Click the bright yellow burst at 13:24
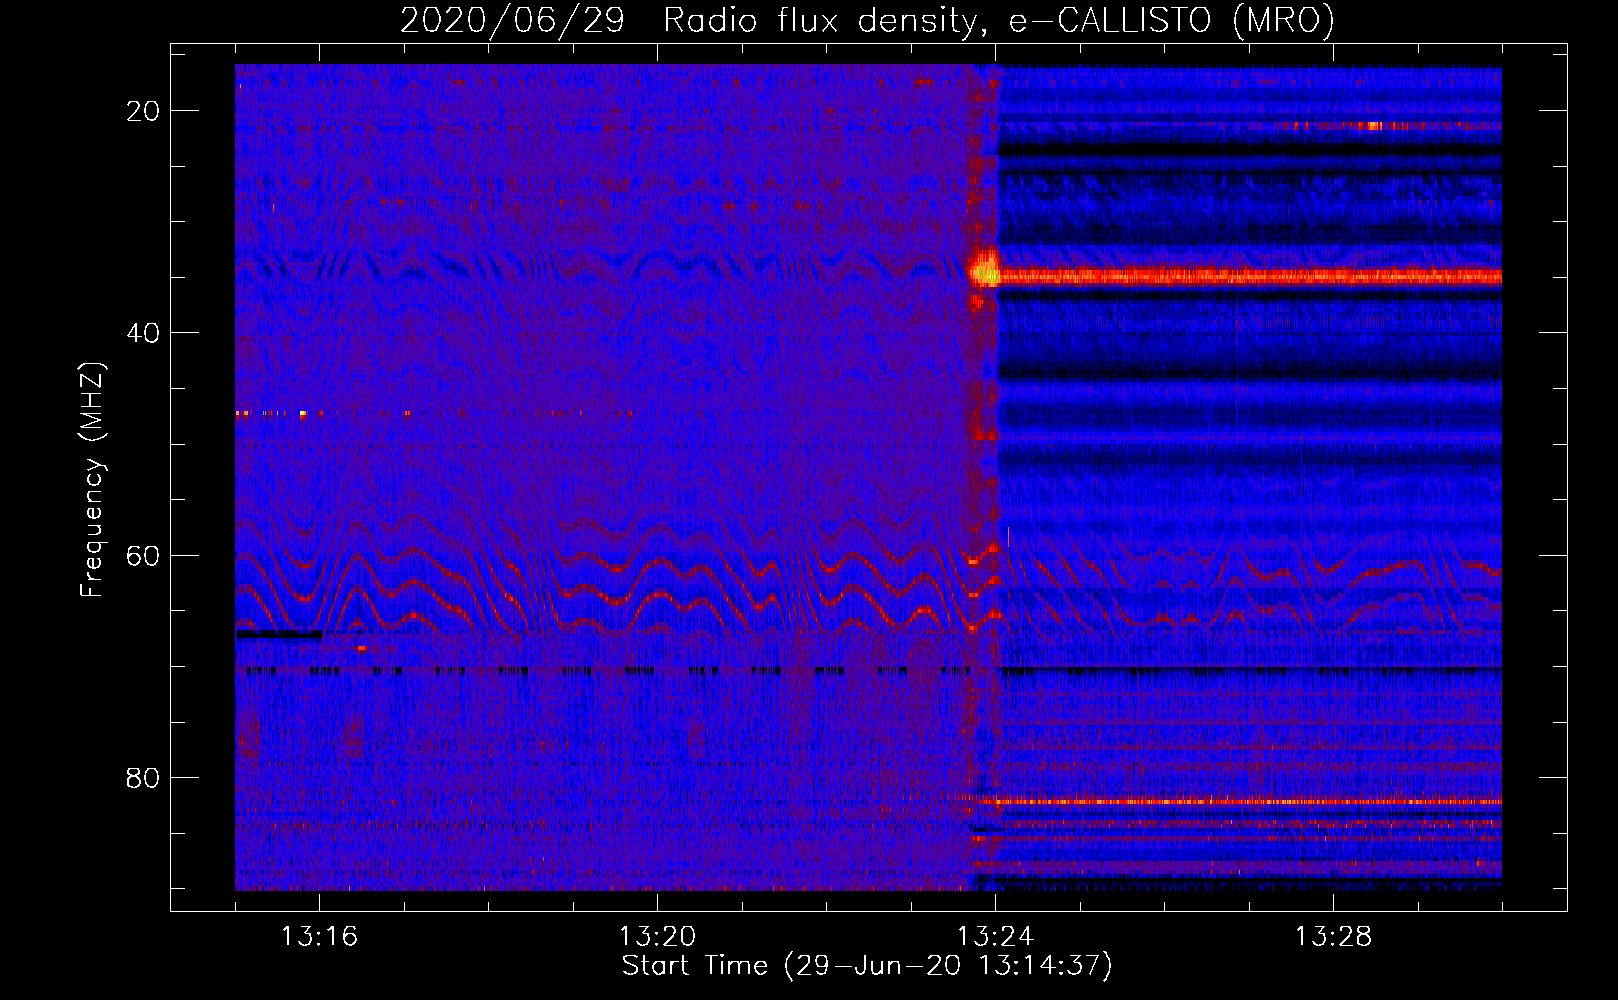 tap(985, 270)
